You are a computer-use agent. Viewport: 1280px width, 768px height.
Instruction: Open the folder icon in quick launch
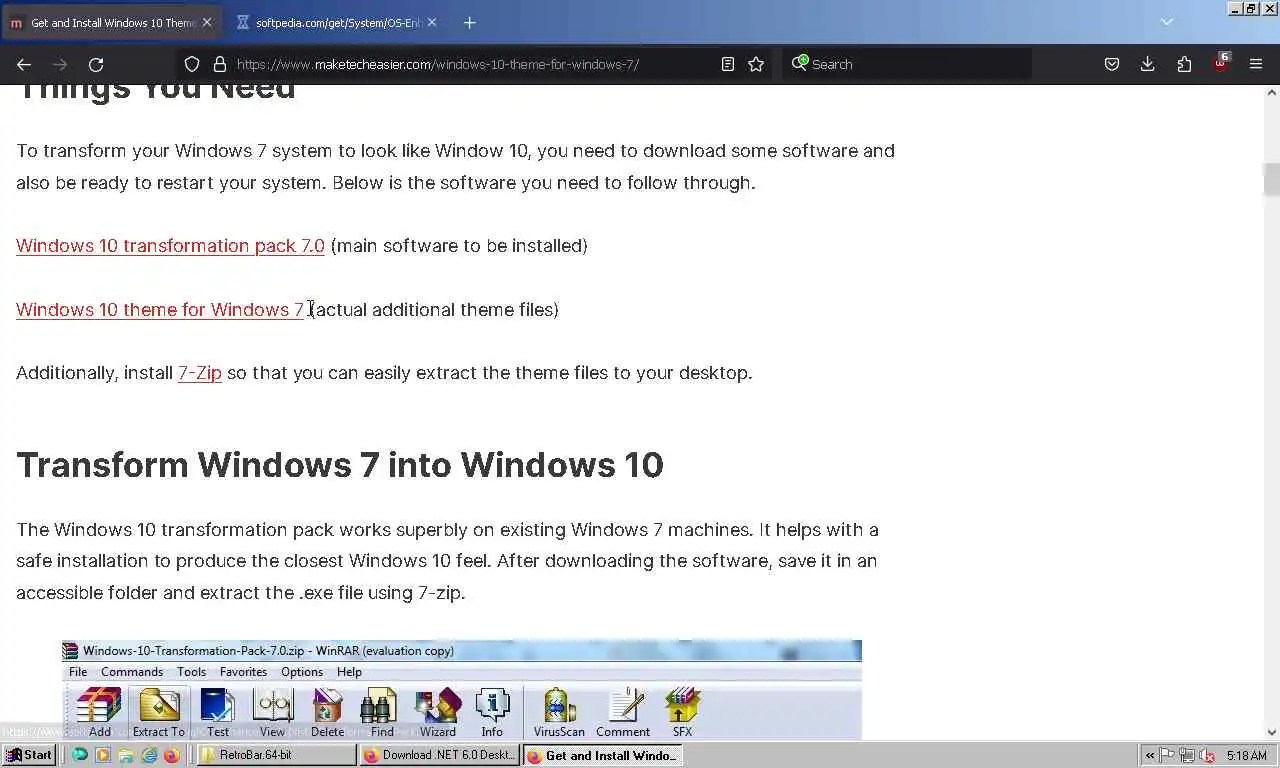click(125, 755)
